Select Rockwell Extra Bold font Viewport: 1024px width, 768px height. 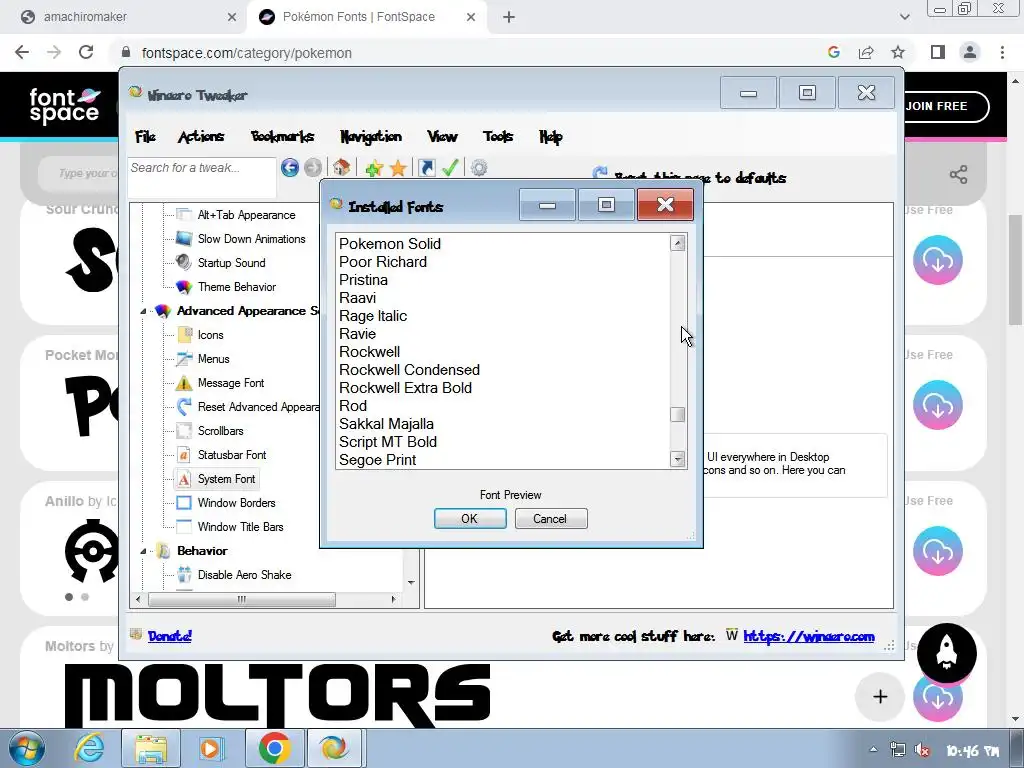[406, 388]
